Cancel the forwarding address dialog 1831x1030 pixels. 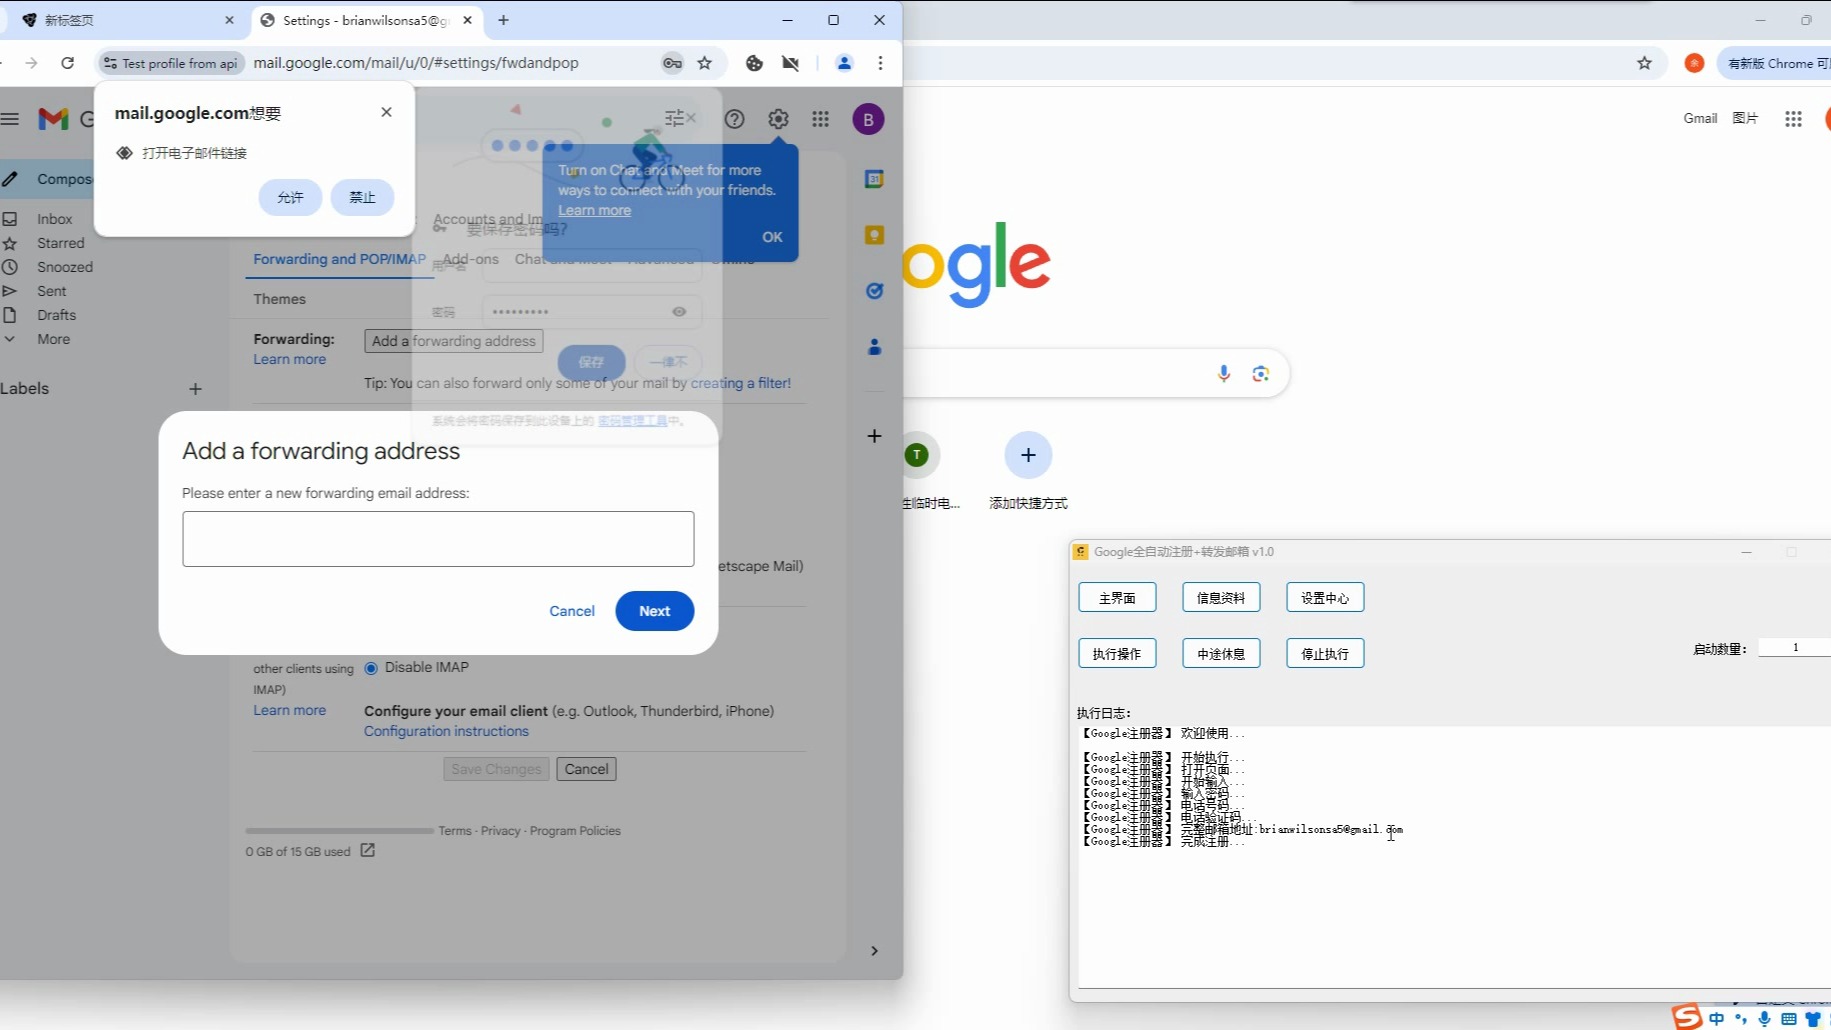572,611
